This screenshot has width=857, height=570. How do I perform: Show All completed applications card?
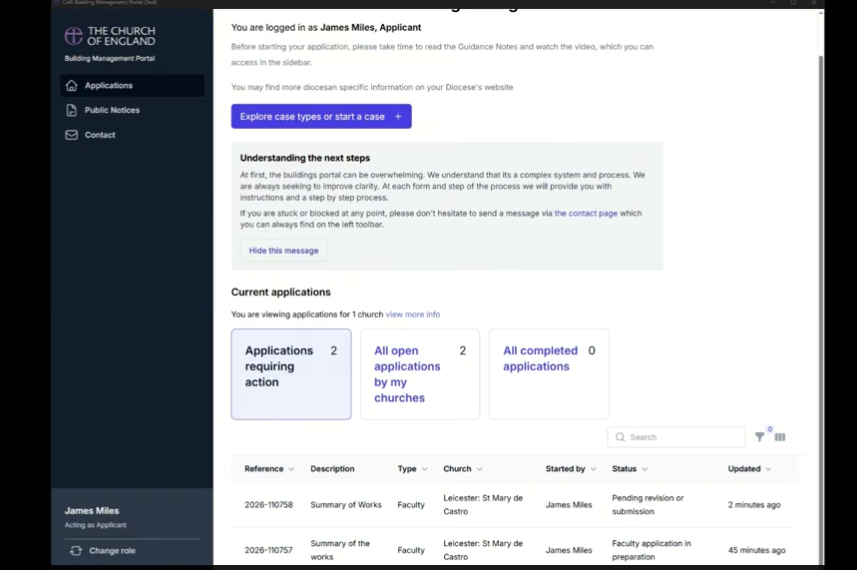coord(549,374)
